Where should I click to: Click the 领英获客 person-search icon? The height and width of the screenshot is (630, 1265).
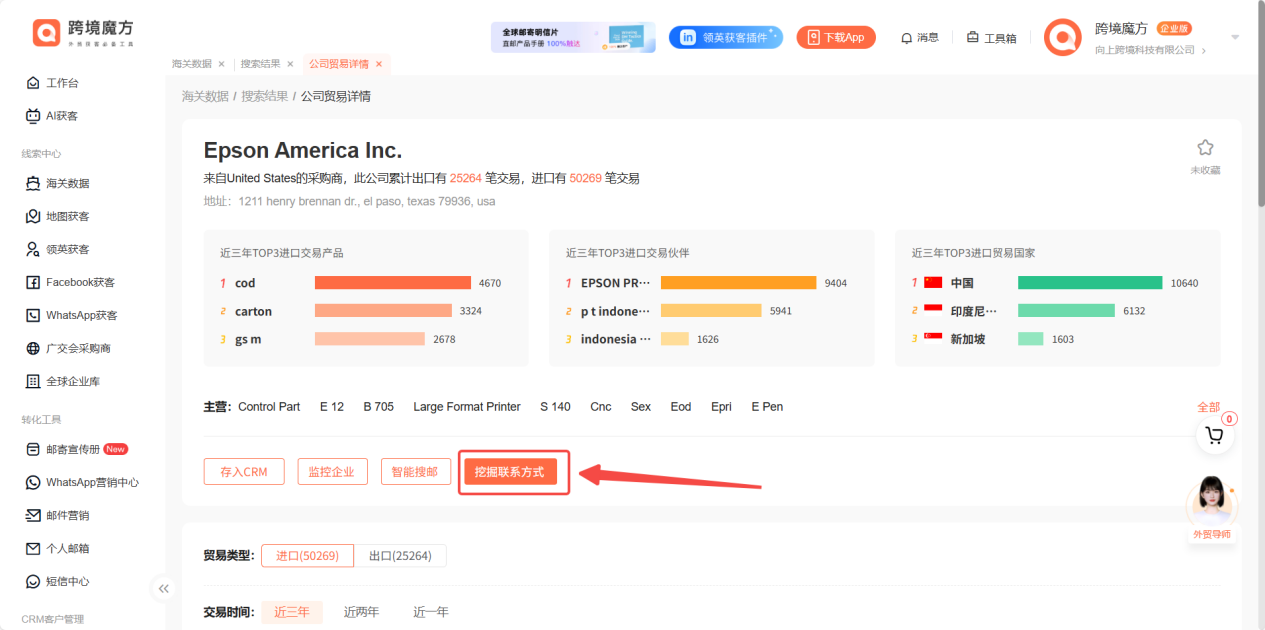(x=33, y=249)
